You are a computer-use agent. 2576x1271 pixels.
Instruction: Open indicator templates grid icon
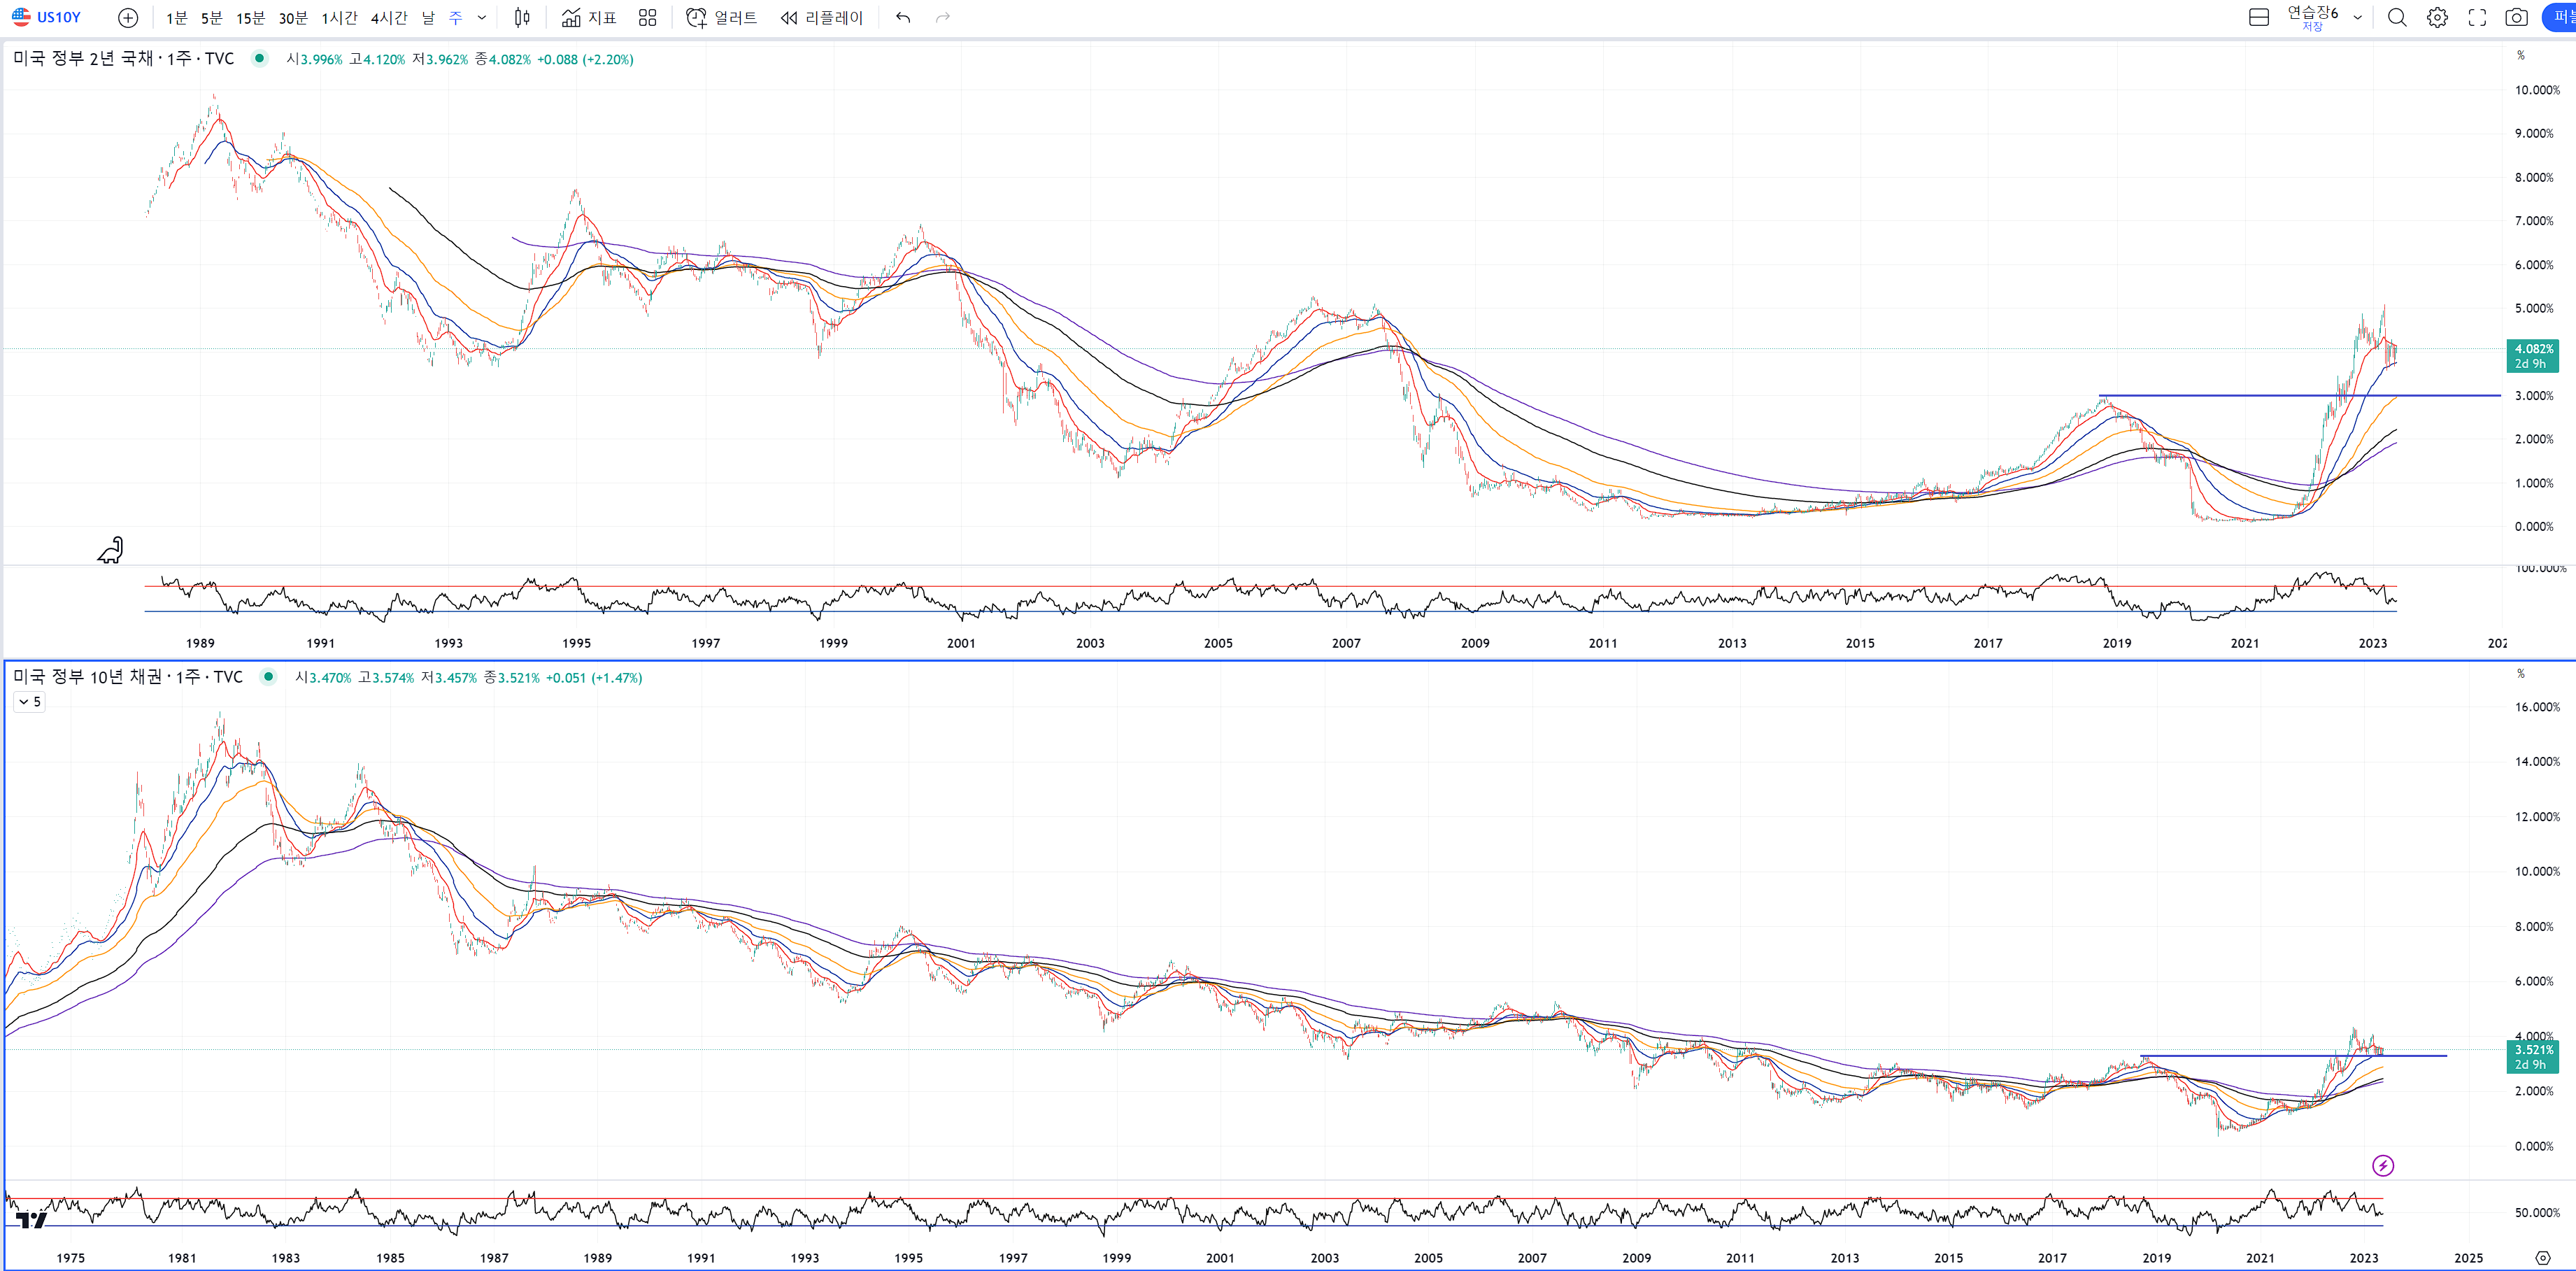click(x=647, y=17)
